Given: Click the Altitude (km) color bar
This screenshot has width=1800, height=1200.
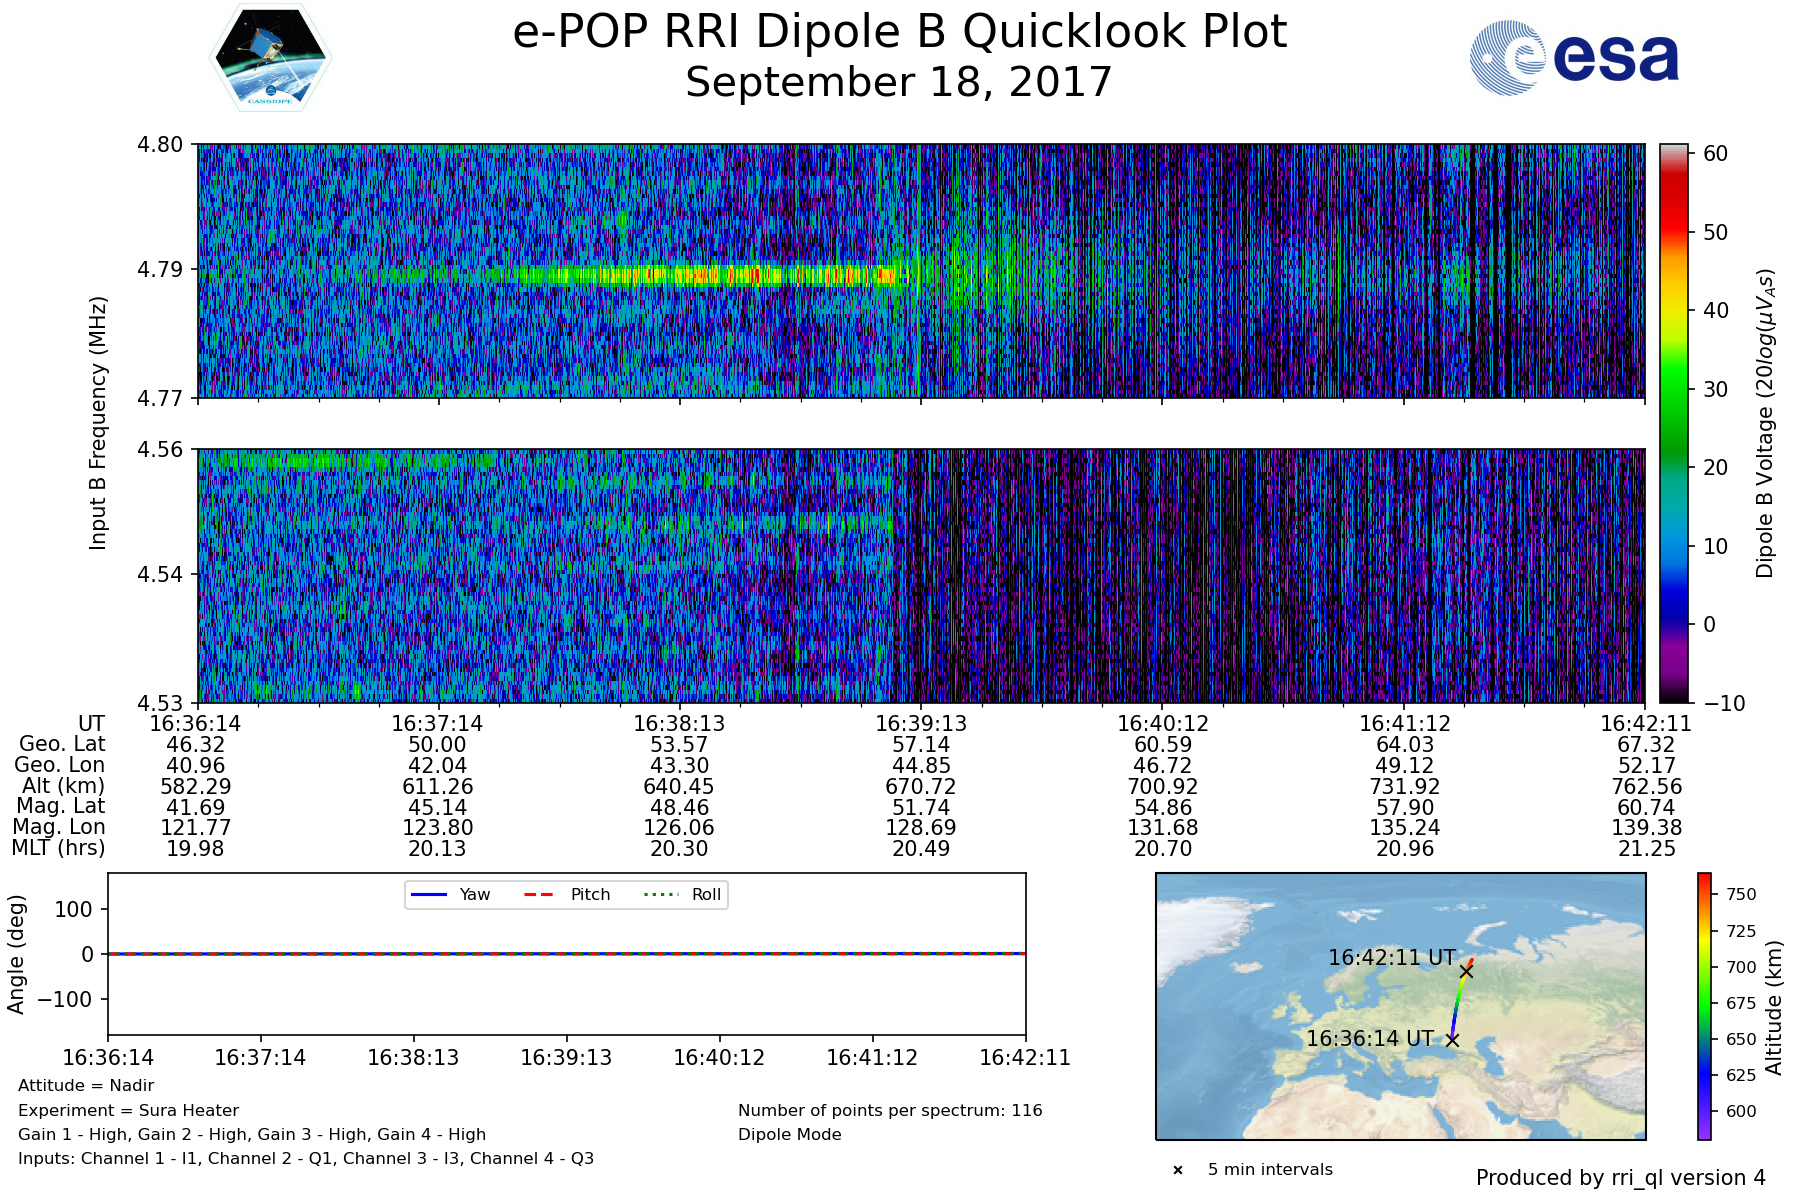Looking at the screenshot, I should 1704,1005.
